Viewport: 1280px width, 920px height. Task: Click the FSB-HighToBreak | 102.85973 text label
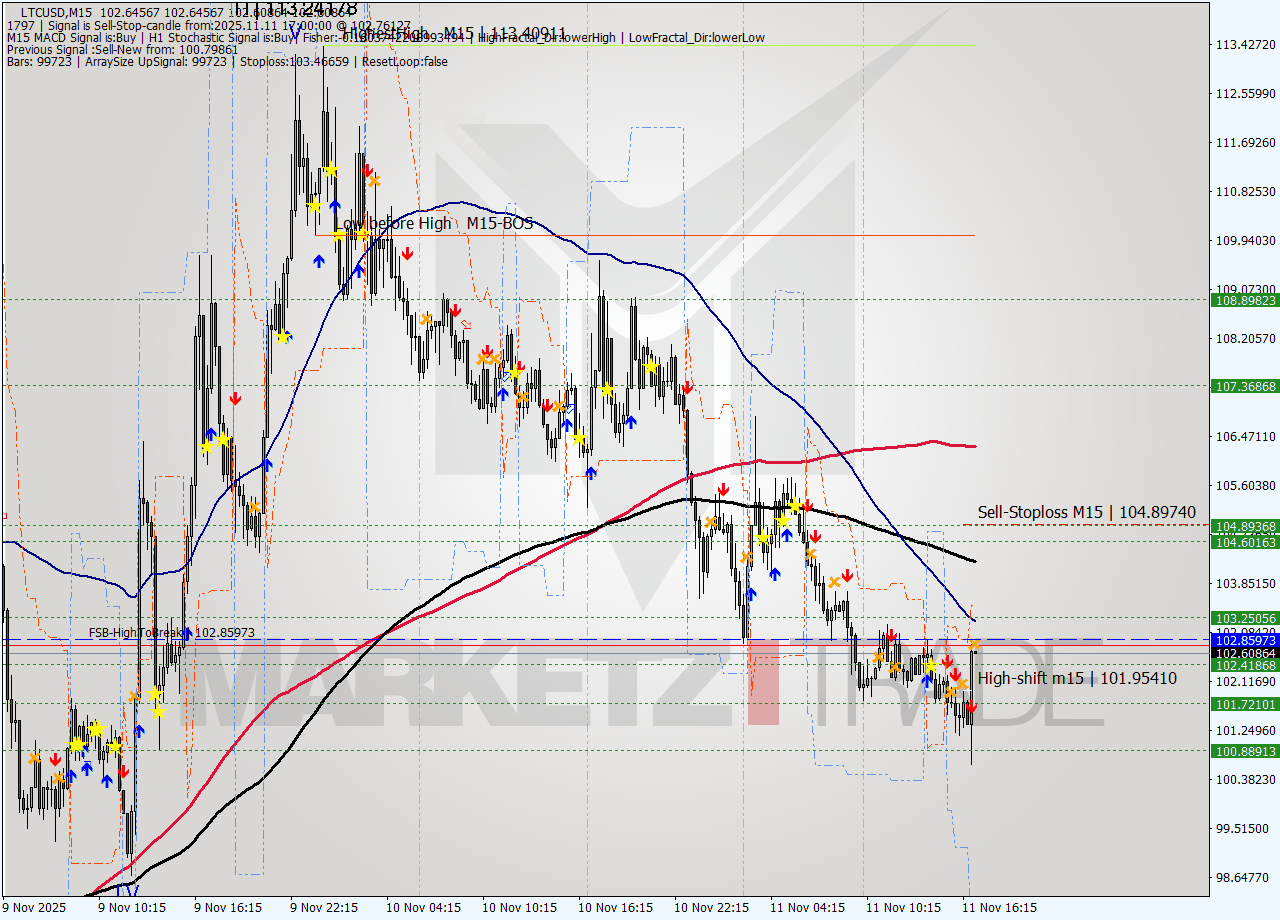tap(172, 632)
